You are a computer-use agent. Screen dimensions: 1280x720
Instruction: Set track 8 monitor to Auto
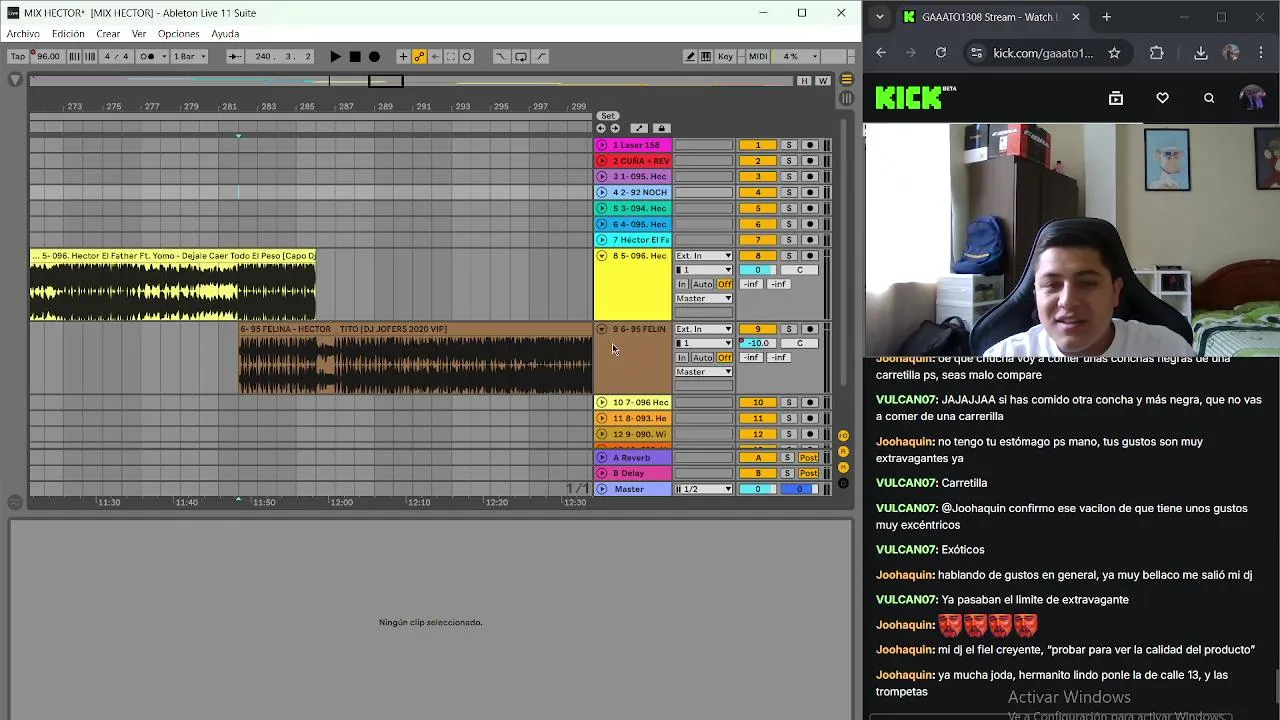pos(703,285)
